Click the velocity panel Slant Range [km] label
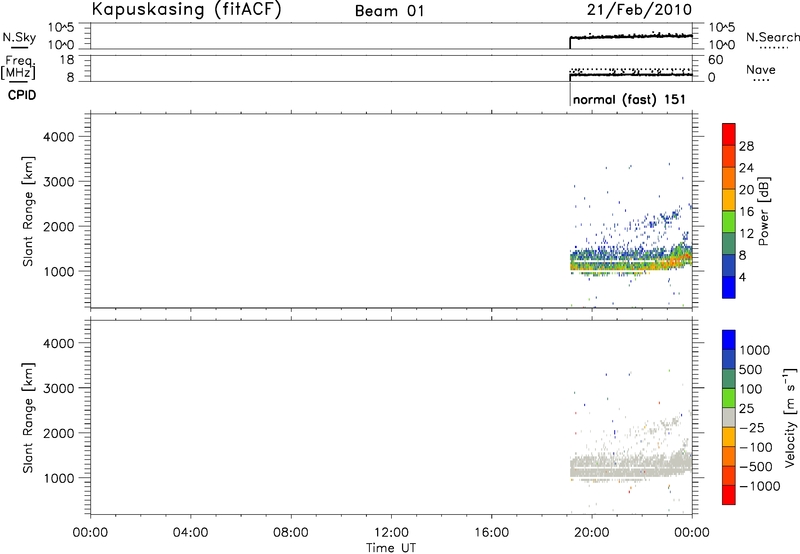Screen dimensions: 800x554 coord(28,418)
